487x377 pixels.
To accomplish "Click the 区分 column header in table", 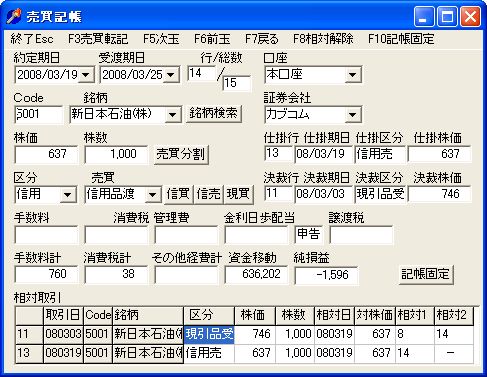I will (209, 315).
